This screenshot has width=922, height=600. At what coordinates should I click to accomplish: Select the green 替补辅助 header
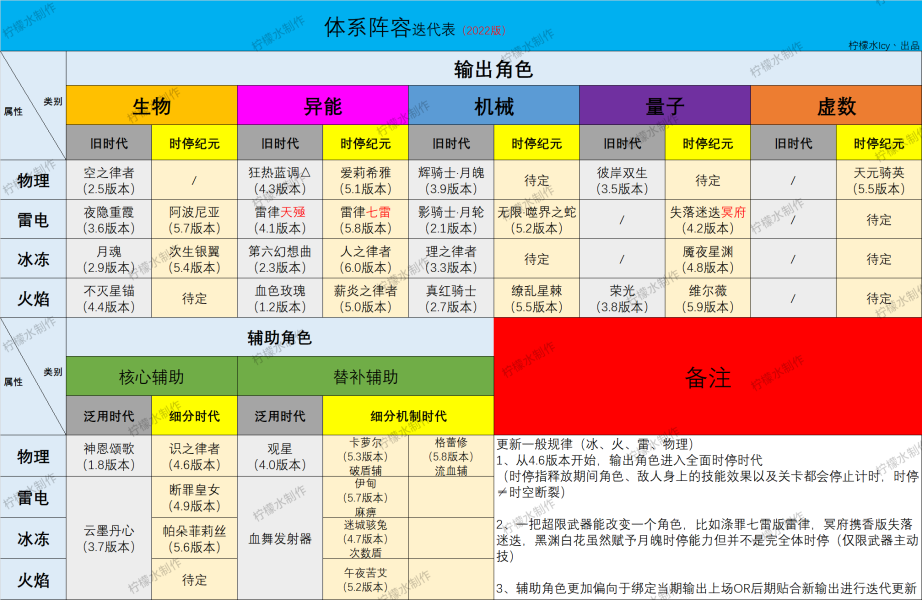click(x=365, y=376)
